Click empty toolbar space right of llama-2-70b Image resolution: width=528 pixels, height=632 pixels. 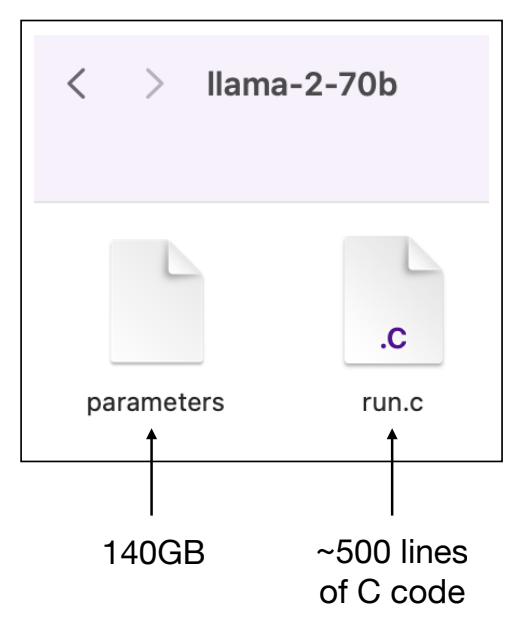tap(443, 84)
